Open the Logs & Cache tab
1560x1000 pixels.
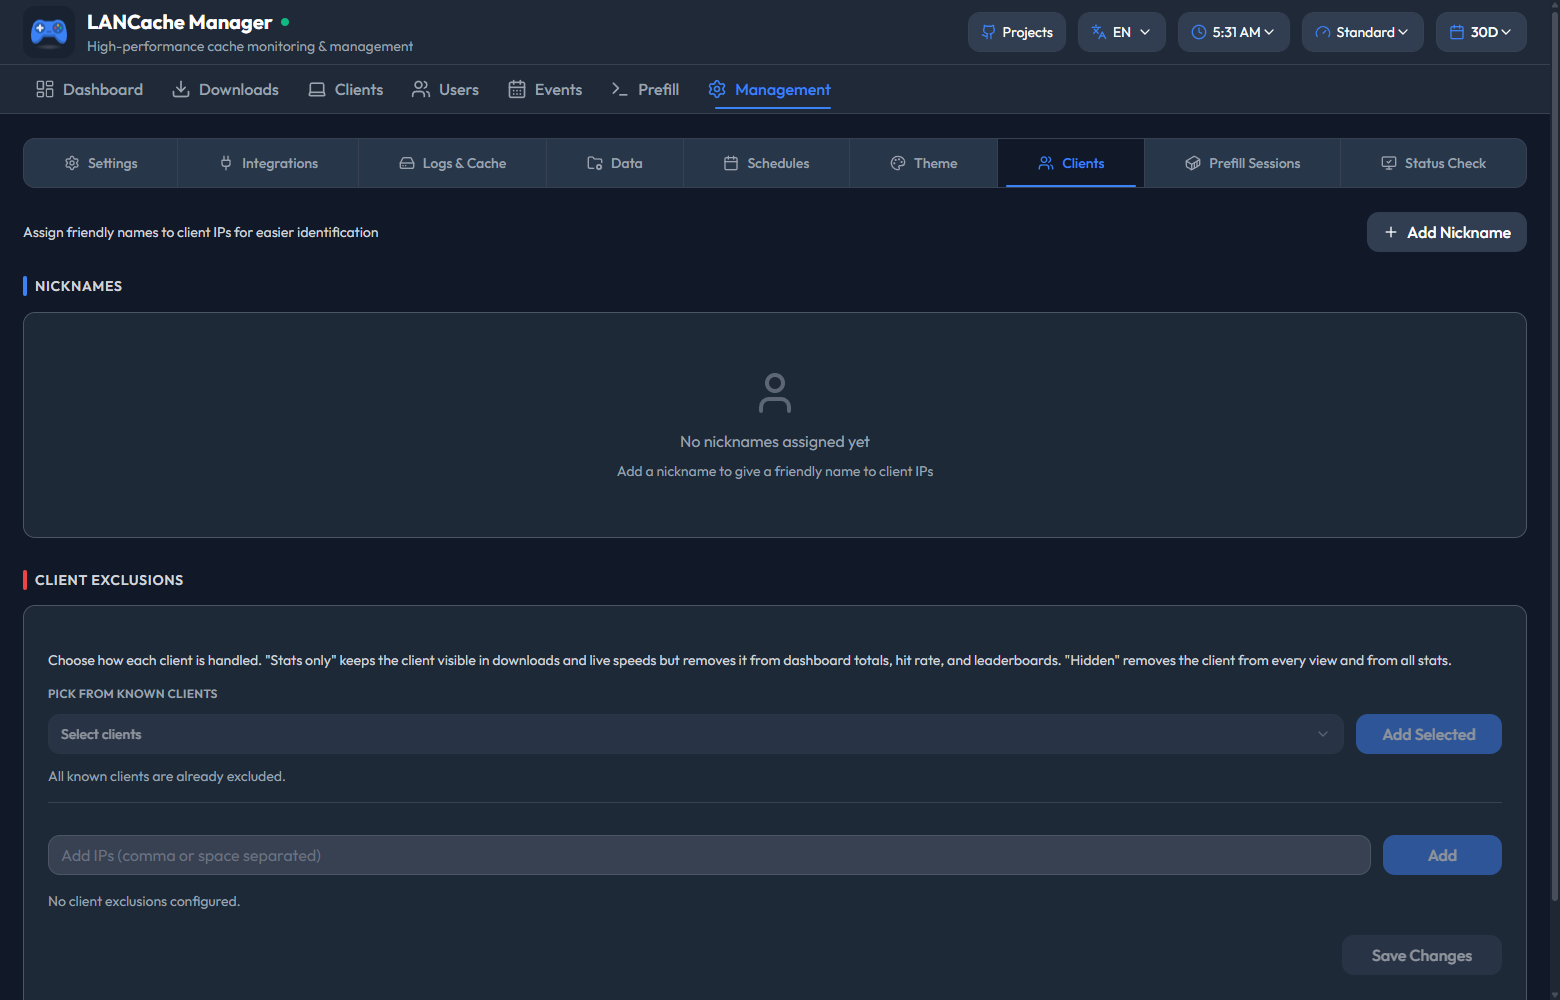click(452, 163)
